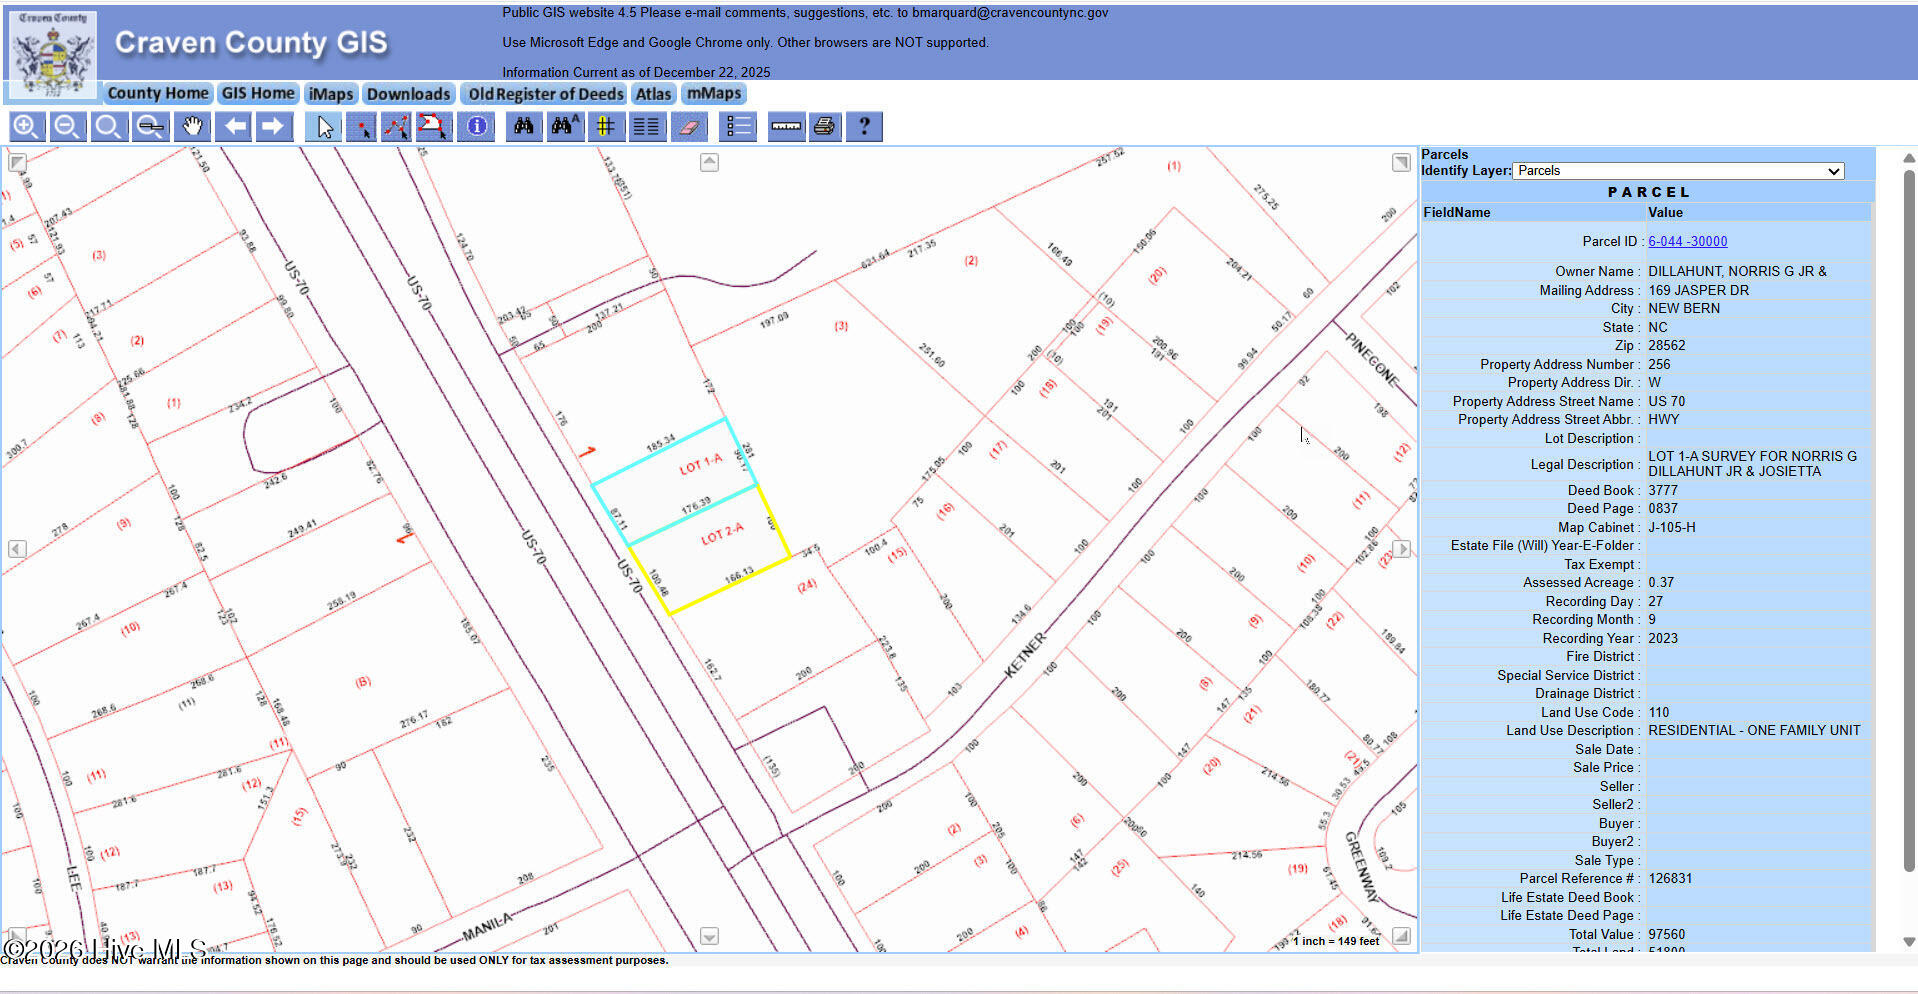The height and width of the screenshot is (994, 1918).
Task: Open parcel ID 6-044-30000 link
Action: point(1687,242)
